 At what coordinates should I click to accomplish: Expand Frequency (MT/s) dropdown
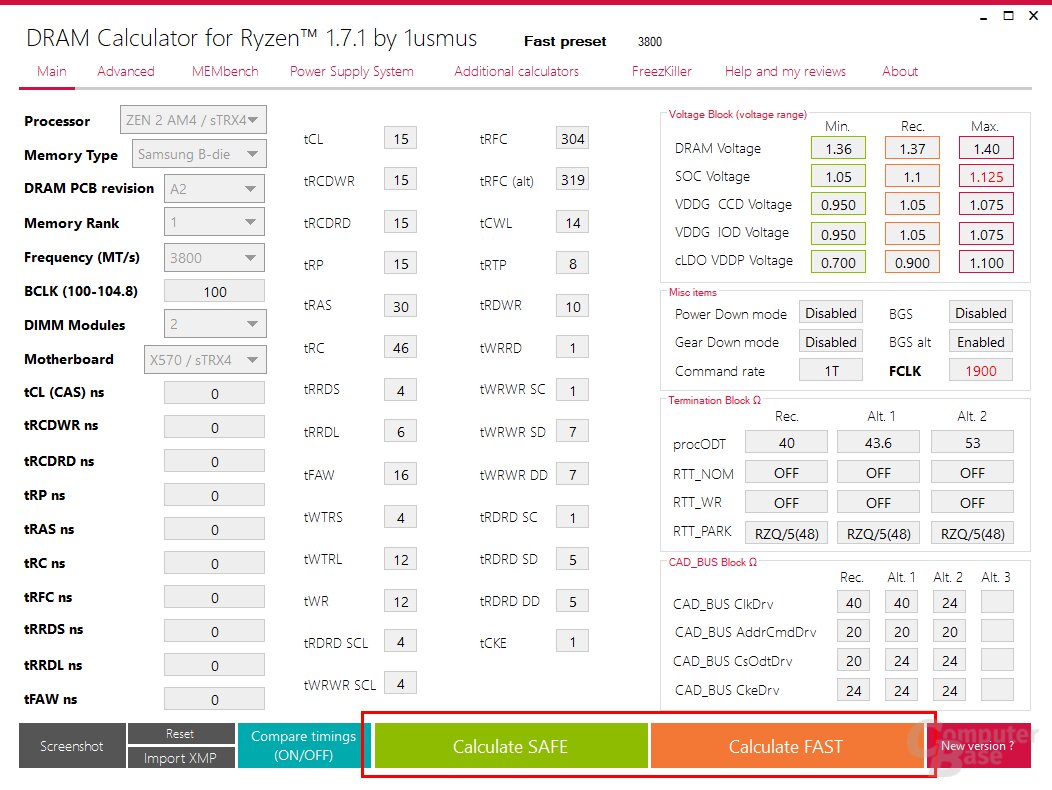pyautogui.click(x=215, y=258)
